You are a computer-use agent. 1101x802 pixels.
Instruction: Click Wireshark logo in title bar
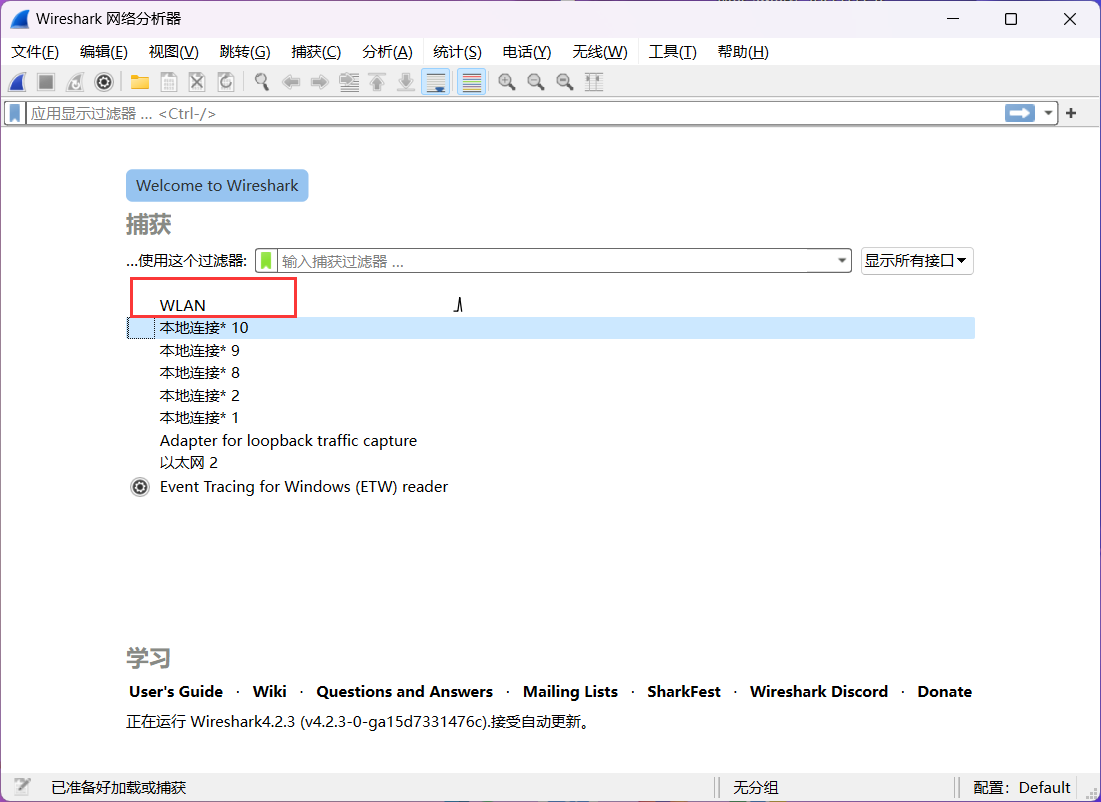click(x=20, y=19)
